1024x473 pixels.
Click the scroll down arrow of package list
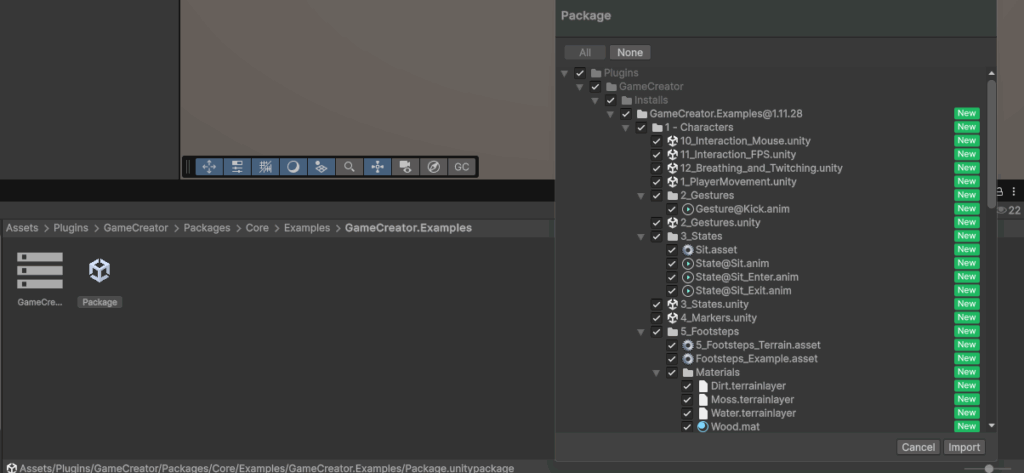tap(991, 425)
